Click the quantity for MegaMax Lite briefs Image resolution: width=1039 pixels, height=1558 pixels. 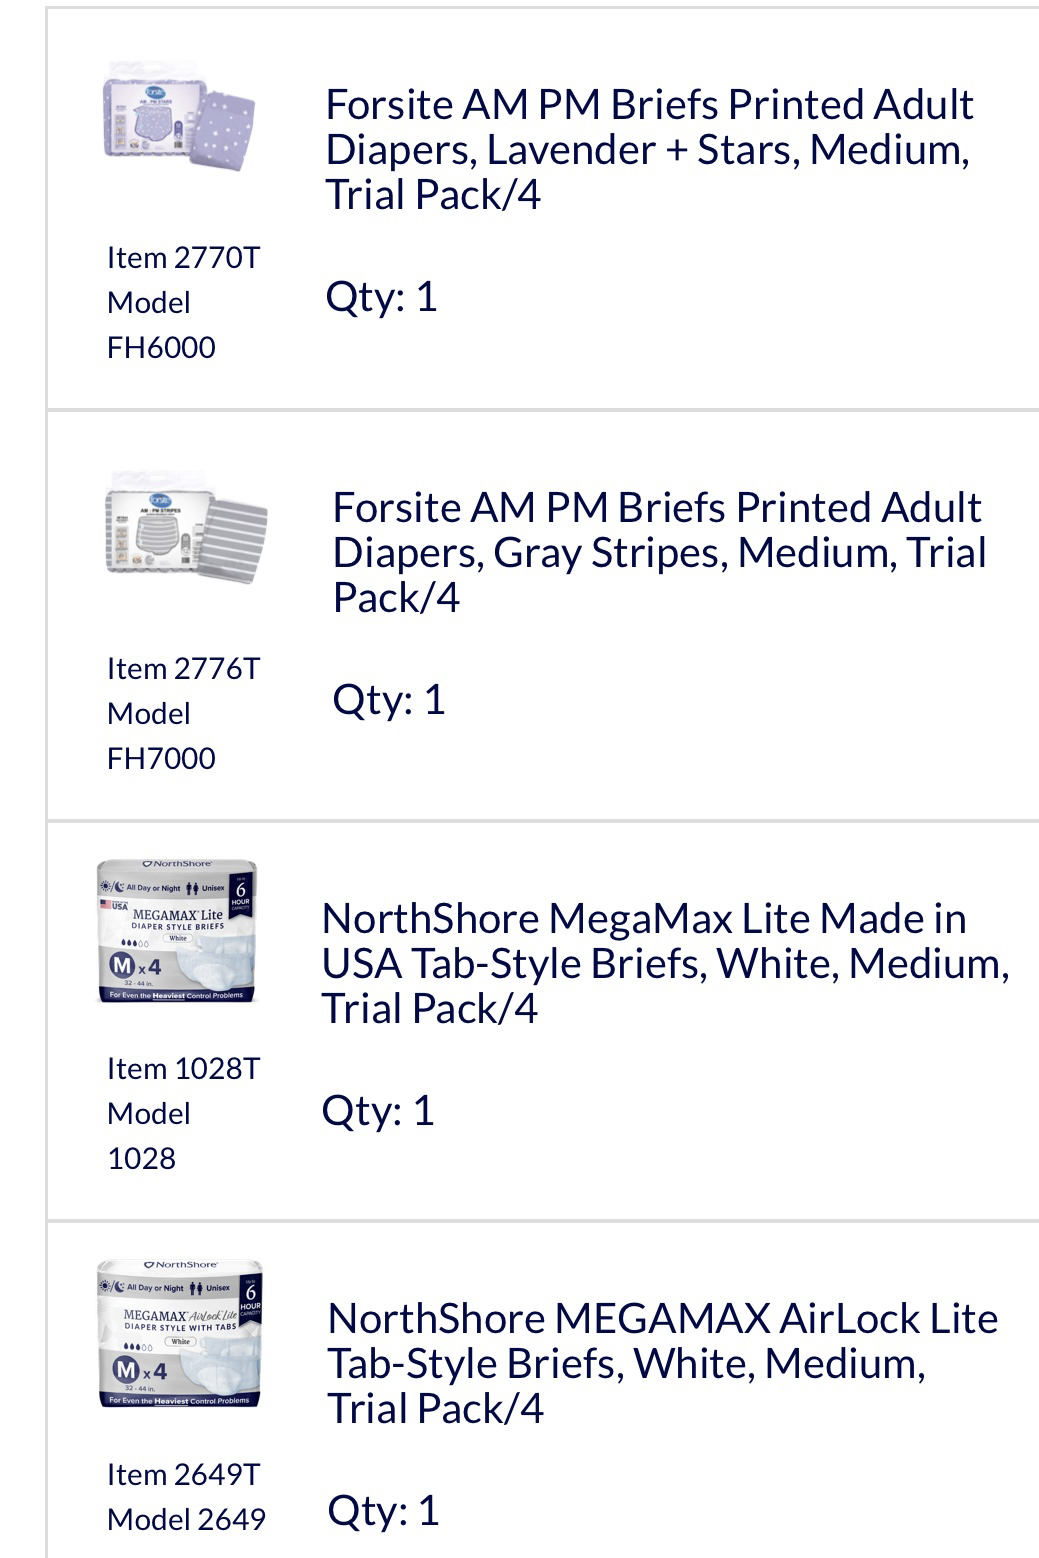(x=377, y=1111)
